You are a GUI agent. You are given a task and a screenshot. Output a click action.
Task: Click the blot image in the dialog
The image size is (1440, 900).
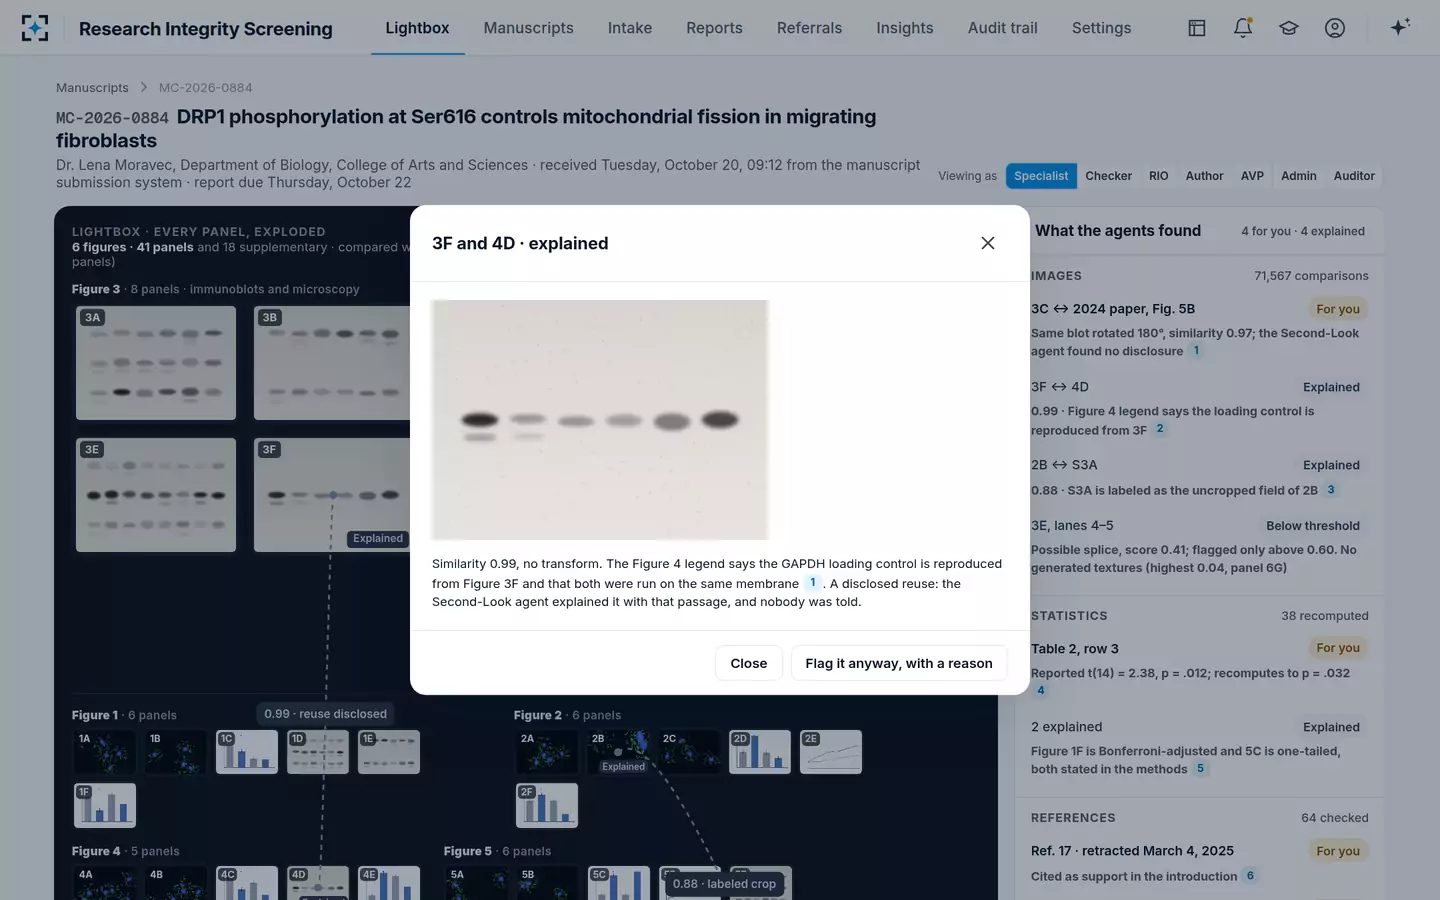[600, 420]
